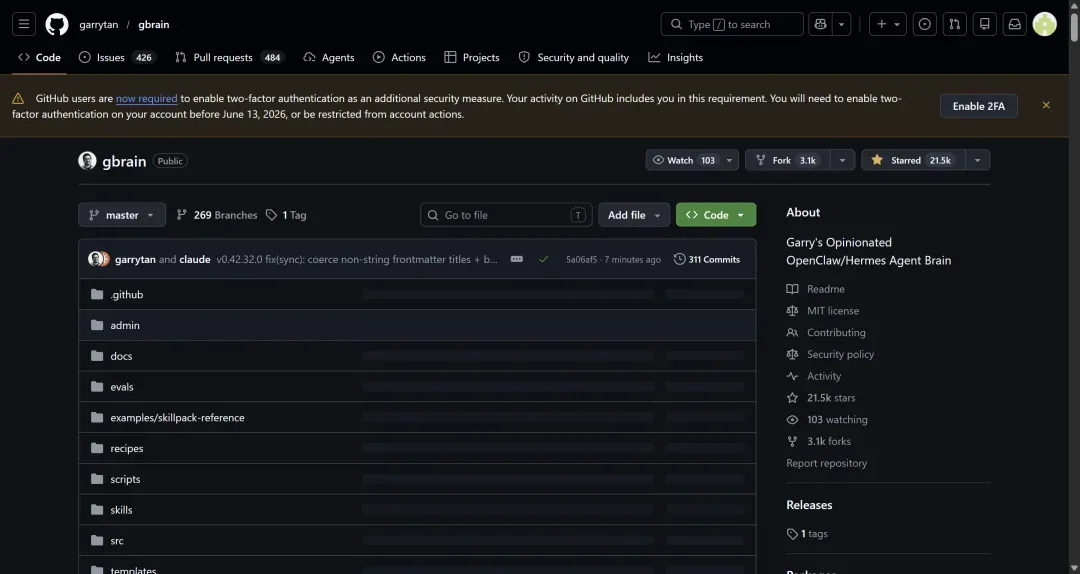1080x574 pixels.
Task: Open the .github folder
Action: tap(127, 294)
